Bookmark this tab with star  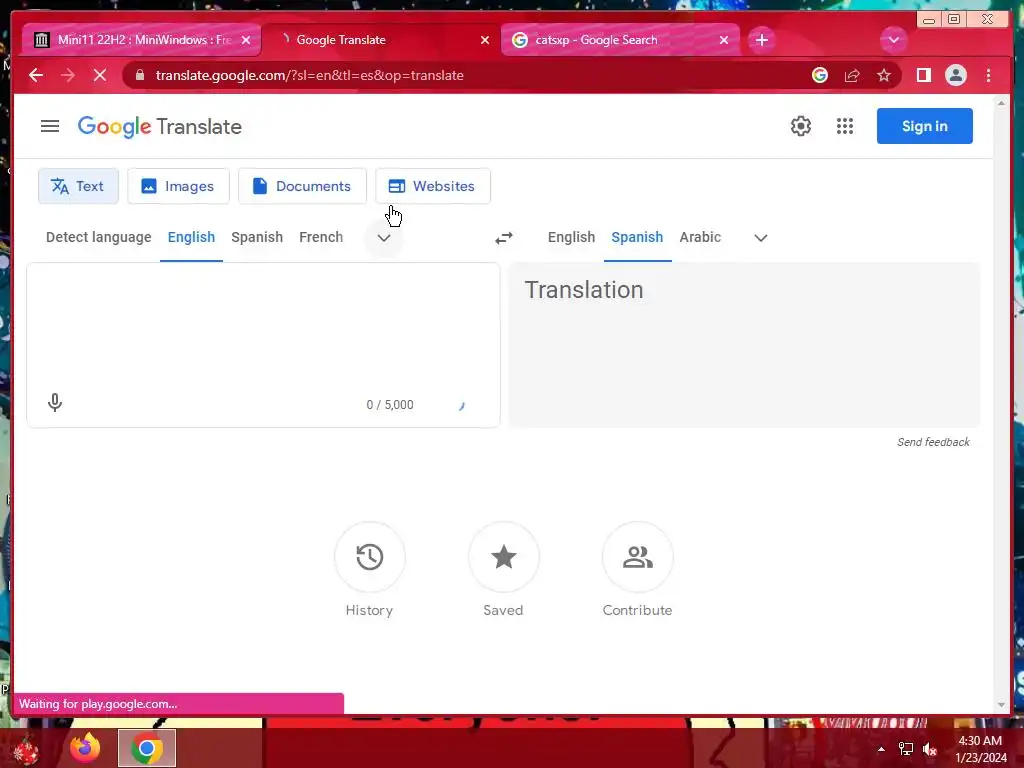point(884,75)
